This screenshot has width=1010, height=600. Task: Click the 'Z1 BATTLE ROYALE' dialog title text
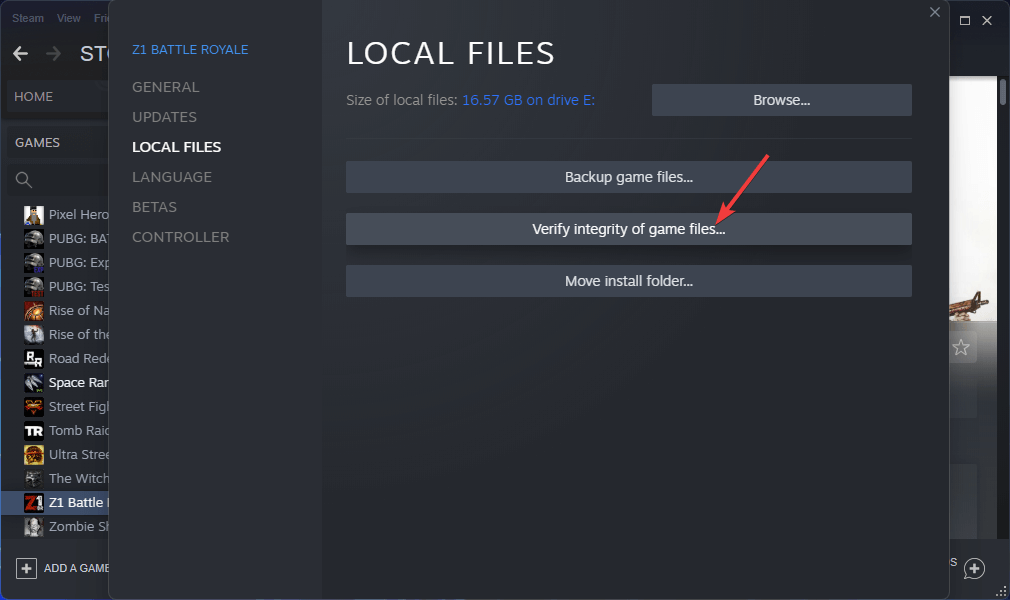click(190, 50)
